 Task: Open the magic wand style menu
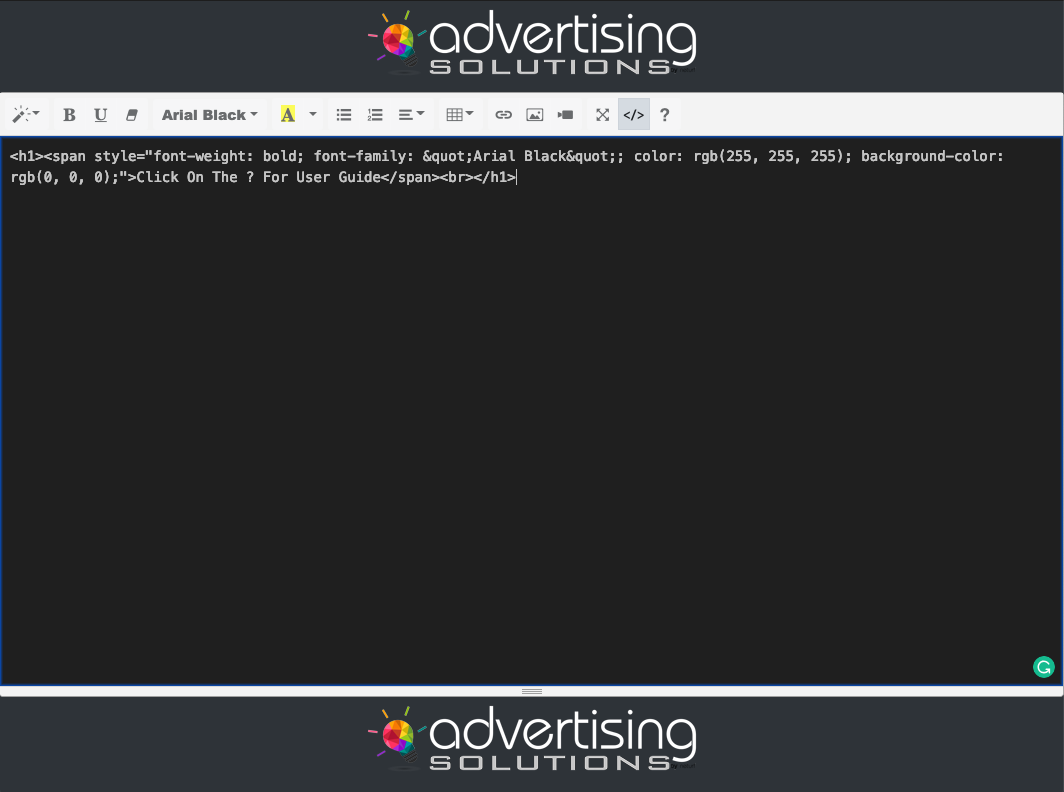pos(24,114)
